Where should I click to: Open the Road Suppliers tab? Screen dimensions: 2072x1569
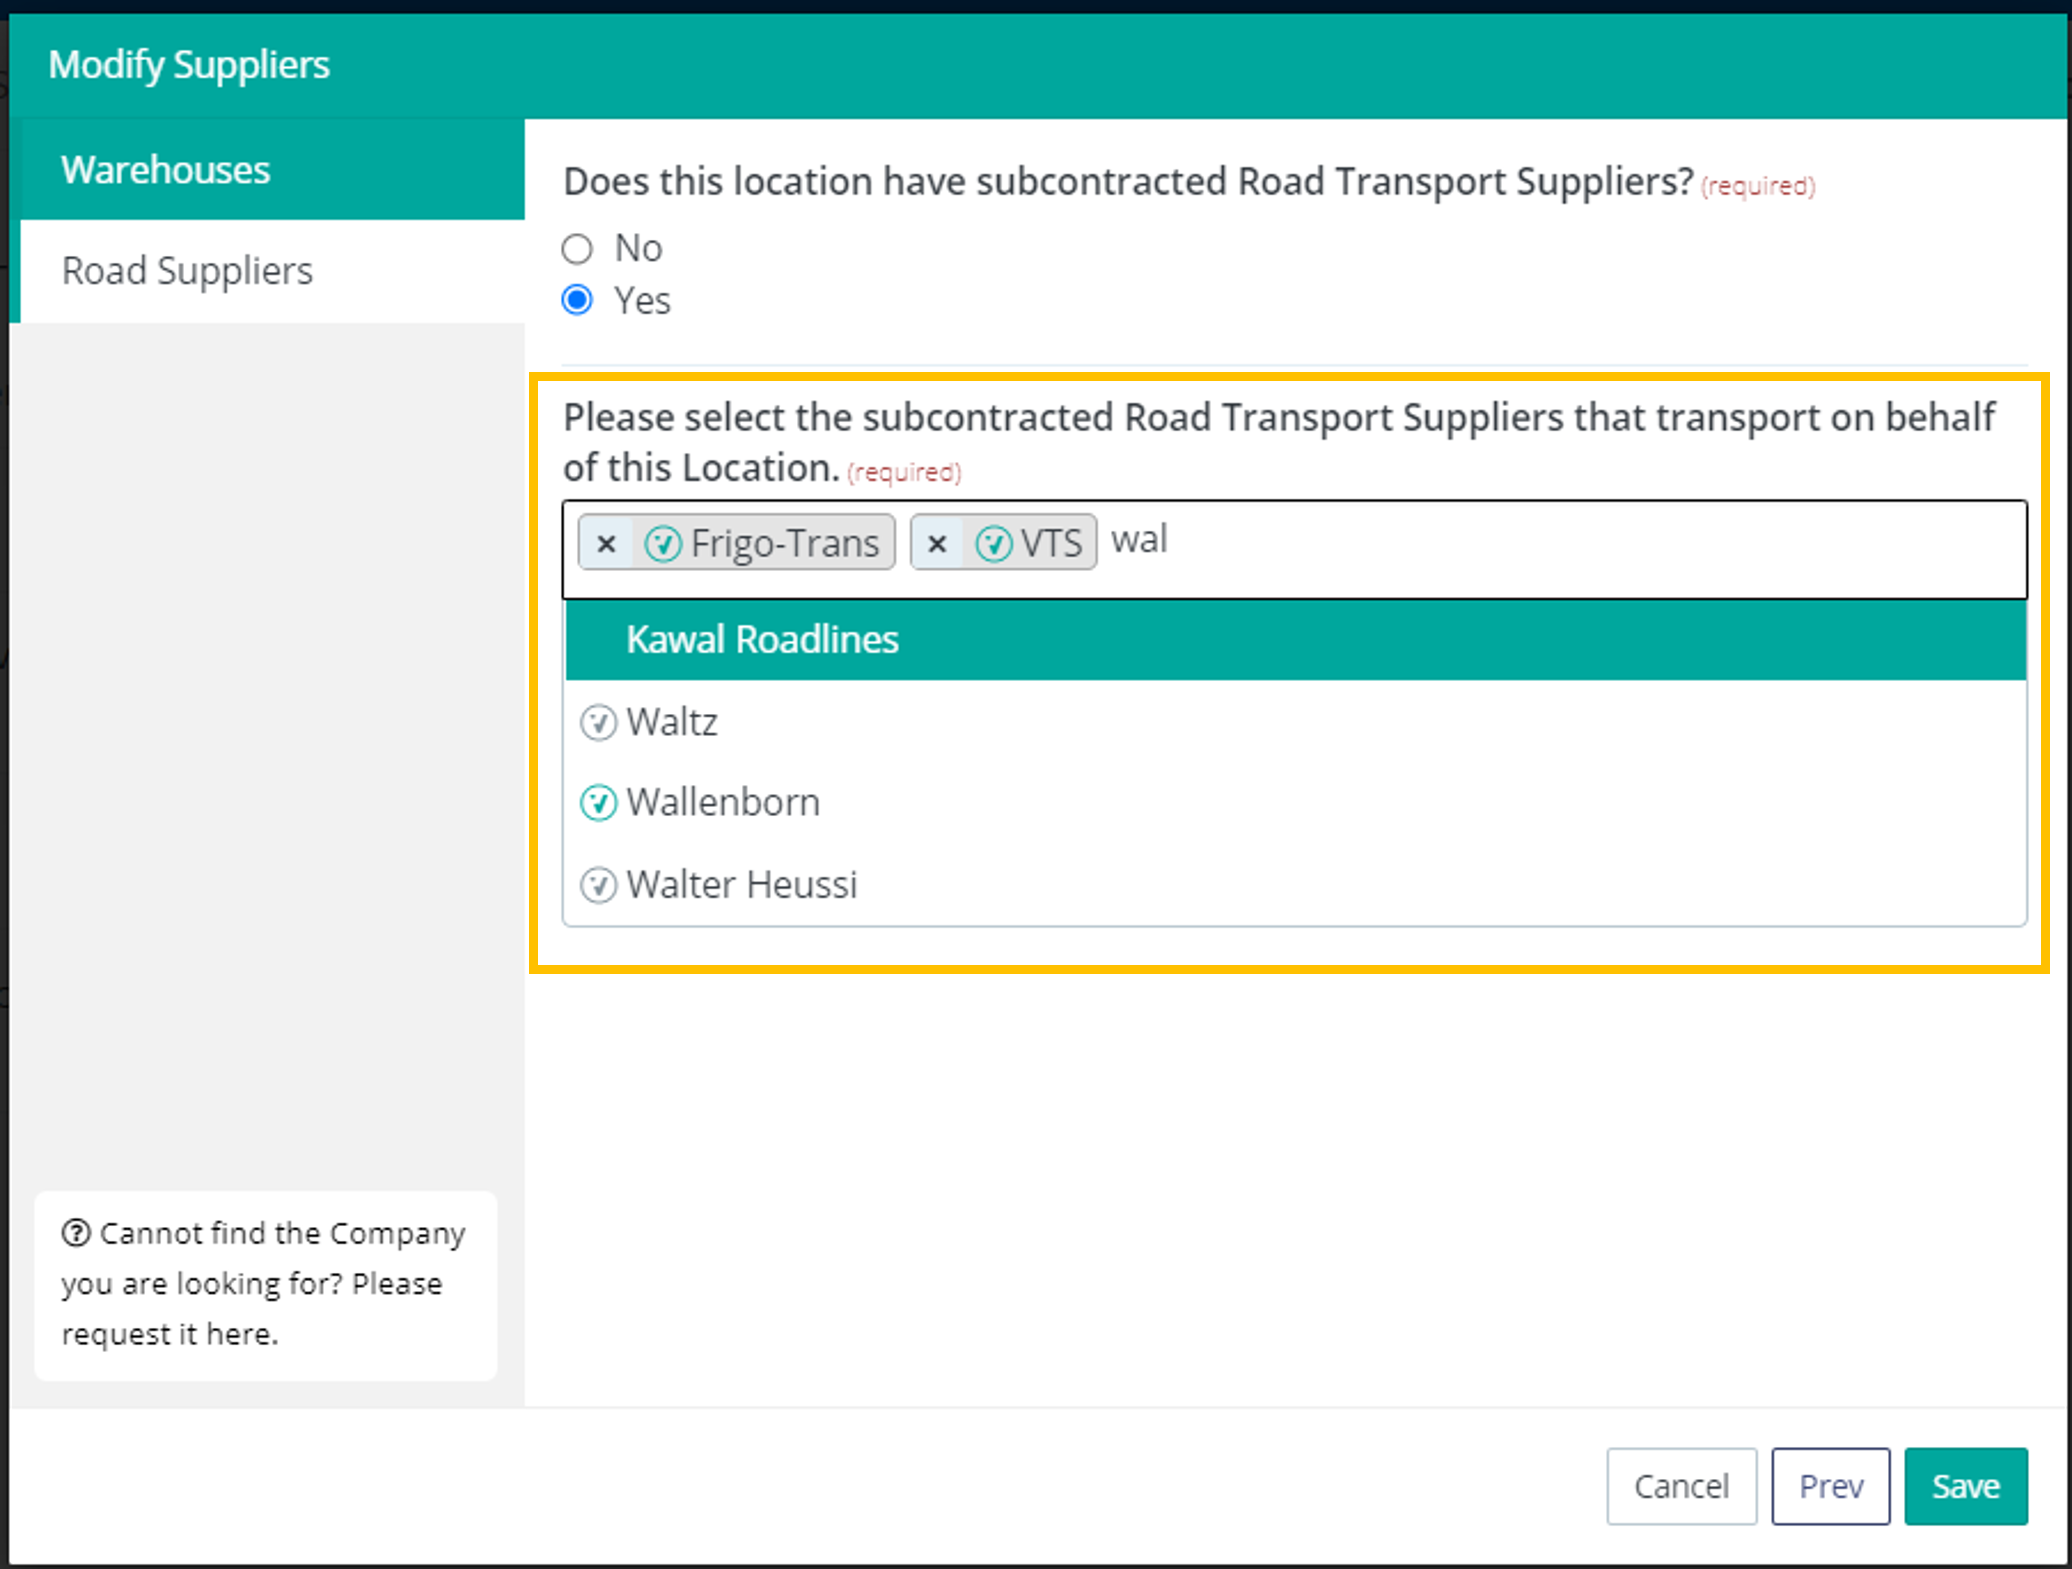point(272,271)
